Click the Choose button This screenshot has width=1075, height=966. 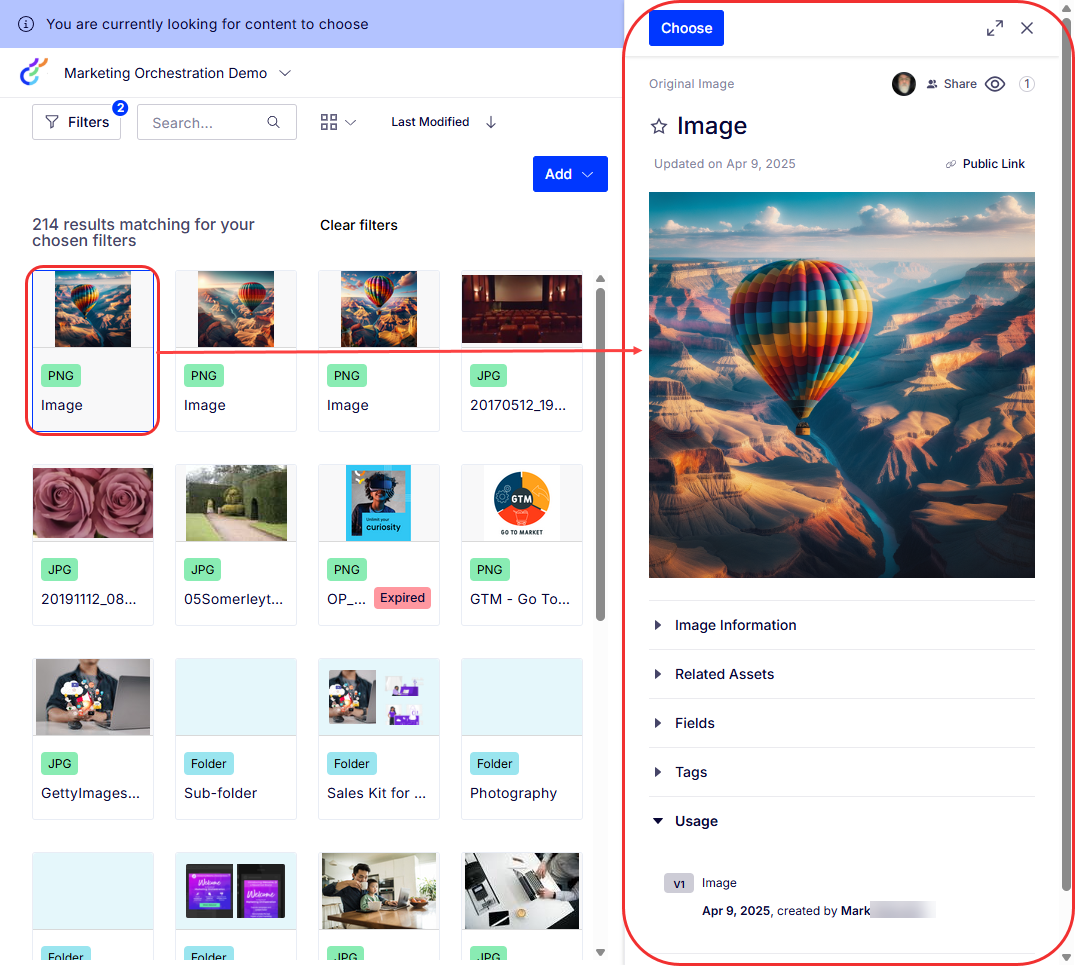686,28
